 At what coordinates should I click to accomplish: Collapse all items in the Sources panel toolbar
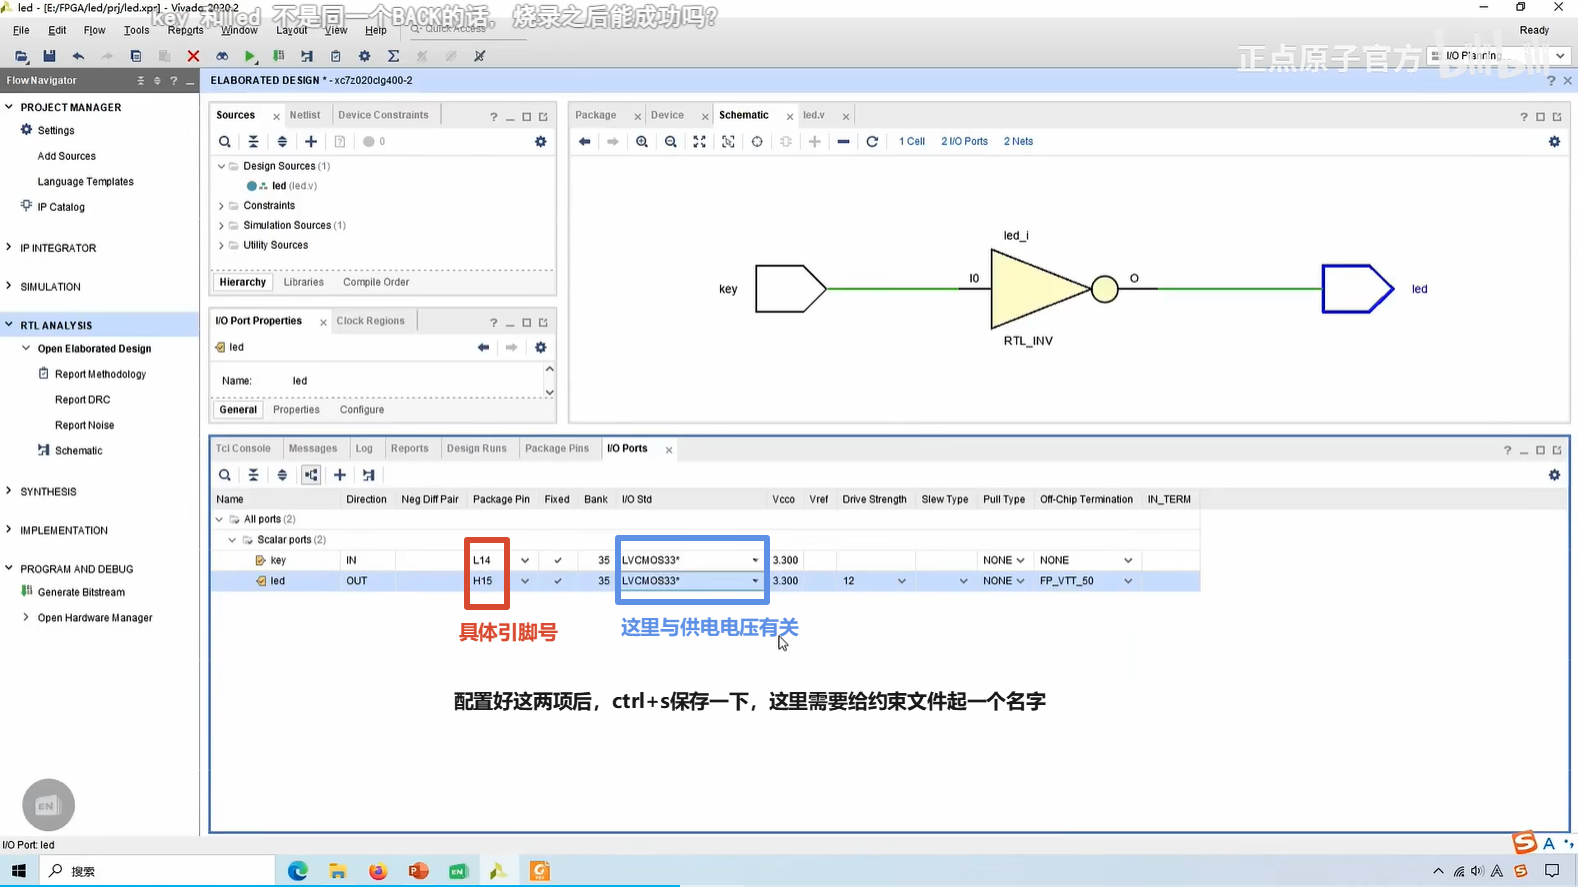click(254, 142)
